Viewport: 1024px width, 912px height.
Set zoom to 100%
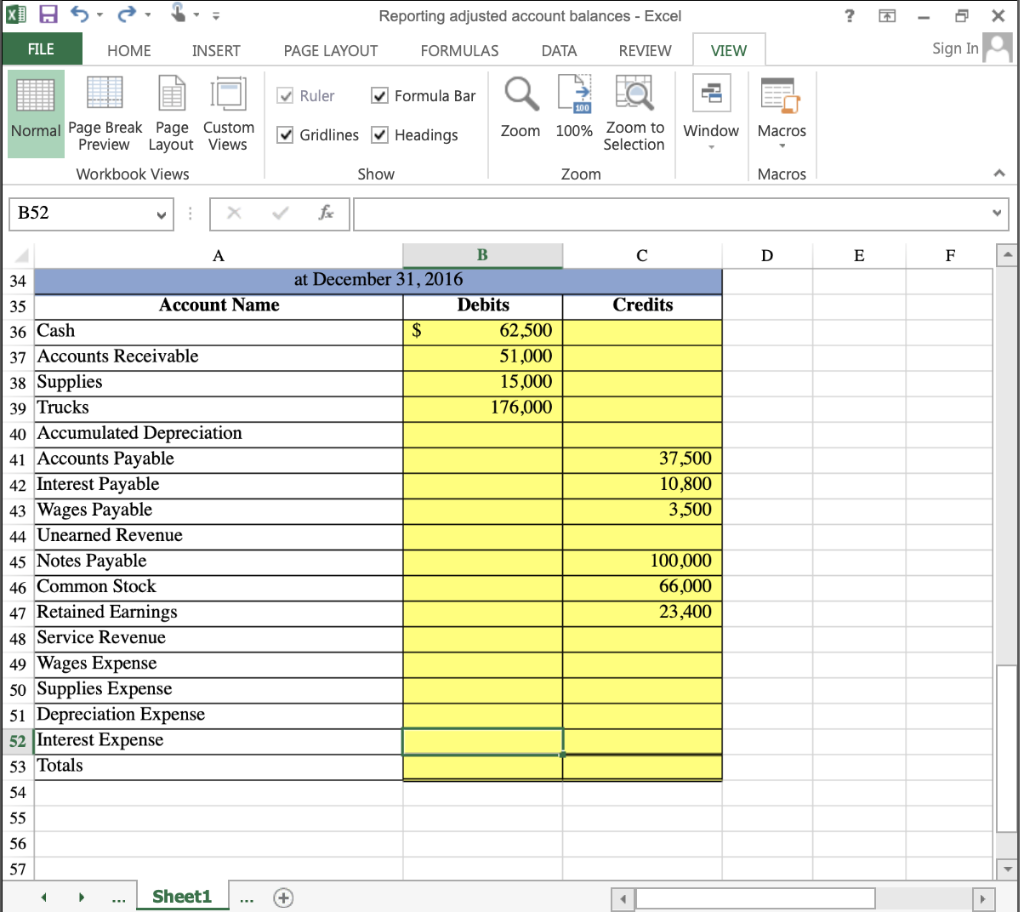tap(574, 112)
